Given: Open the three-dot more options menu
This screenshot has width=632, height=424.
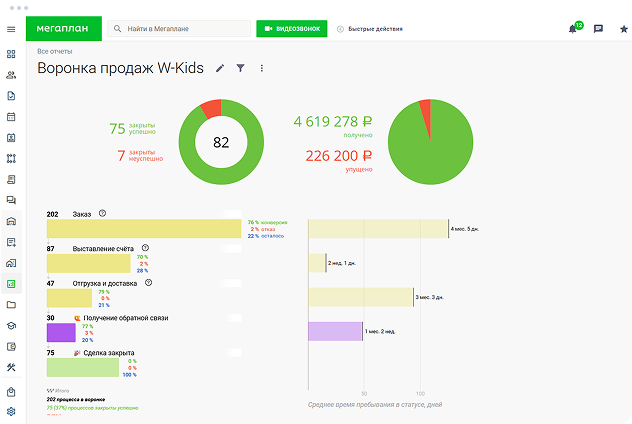Looking at the screenshot, I should (x=262, y=68).
